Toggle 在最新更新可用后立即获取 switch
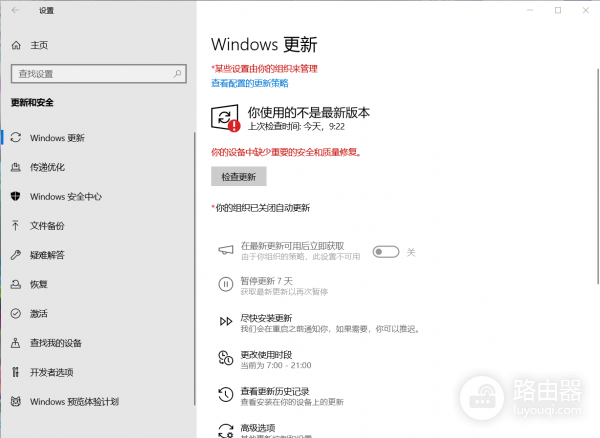Viewport: 600px width, 438px height. tap(386, 252)
